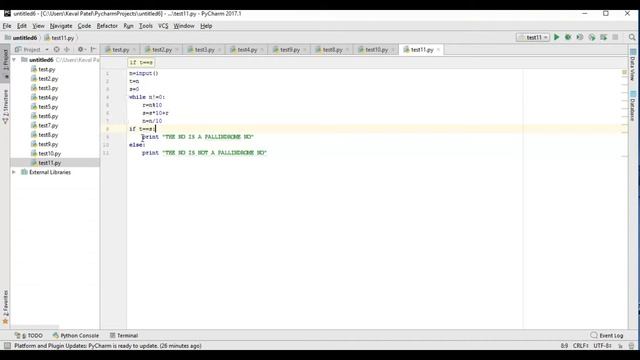Switch to the test4.py editor tab

pos(247,50)
